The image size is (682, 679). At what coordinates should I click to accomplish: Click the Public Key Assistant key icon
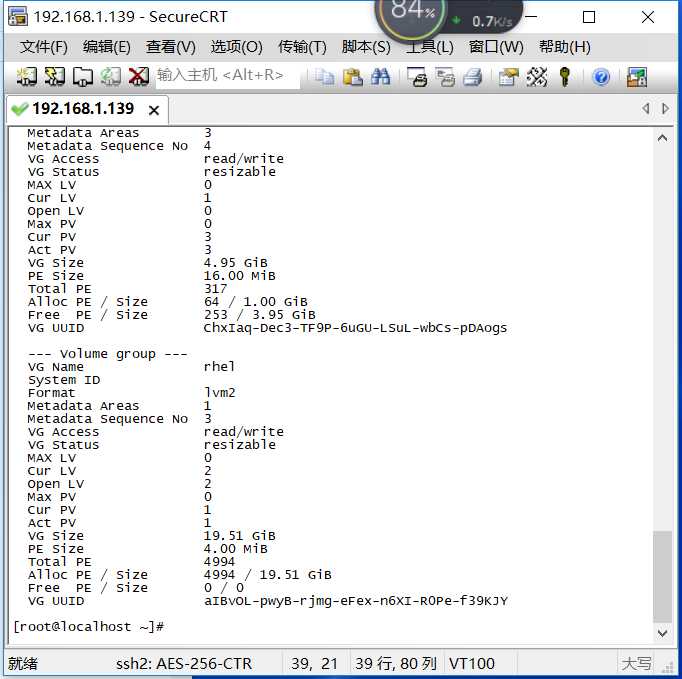(565, 77)
